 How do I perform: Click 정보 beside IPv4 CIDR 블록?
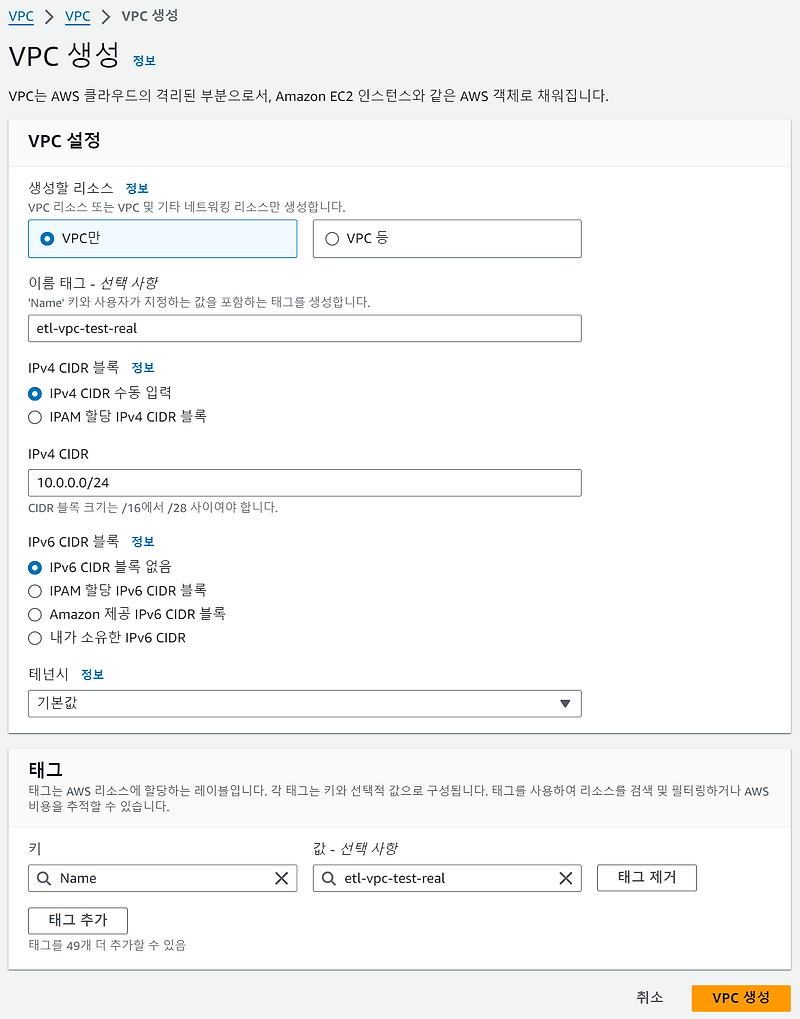point(141,368)
